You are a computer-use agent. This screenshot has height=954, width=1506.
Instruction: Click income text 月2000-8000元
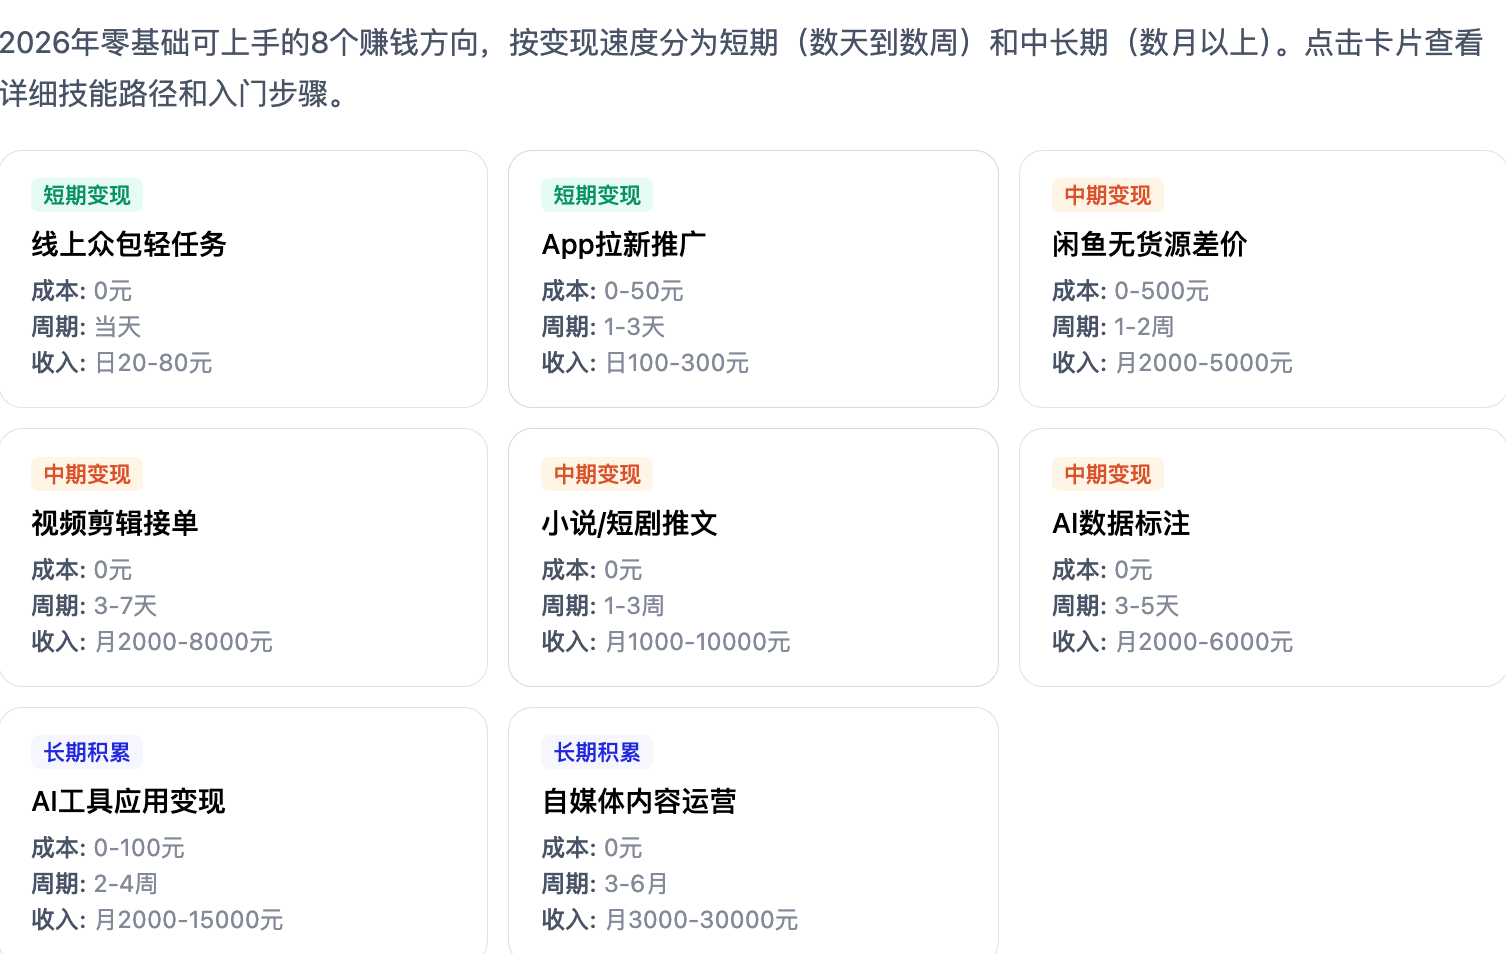click(184, 642)
